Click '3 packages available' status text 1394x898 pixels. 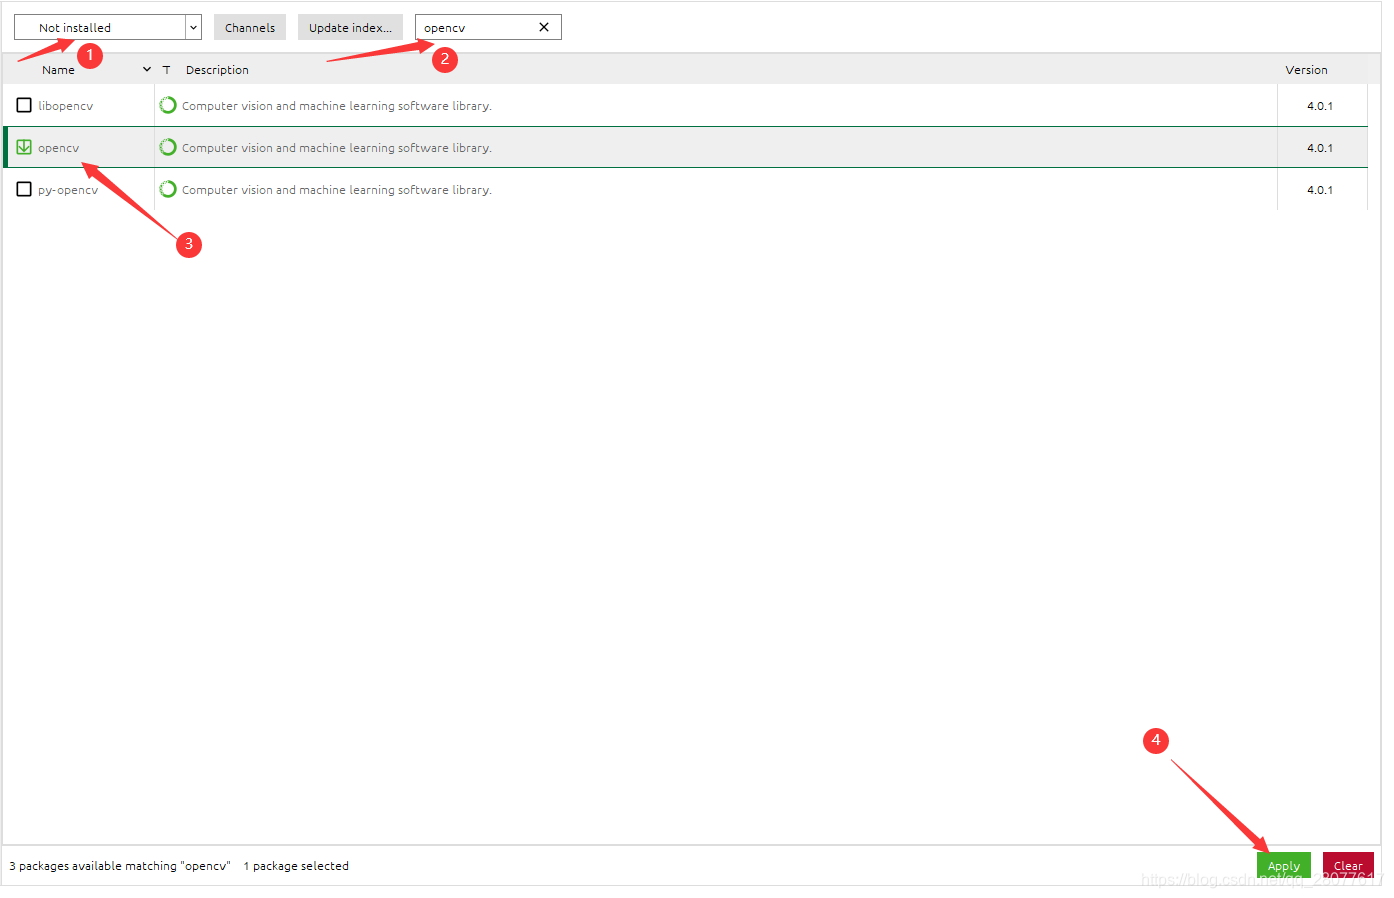(x=120, y=866)
